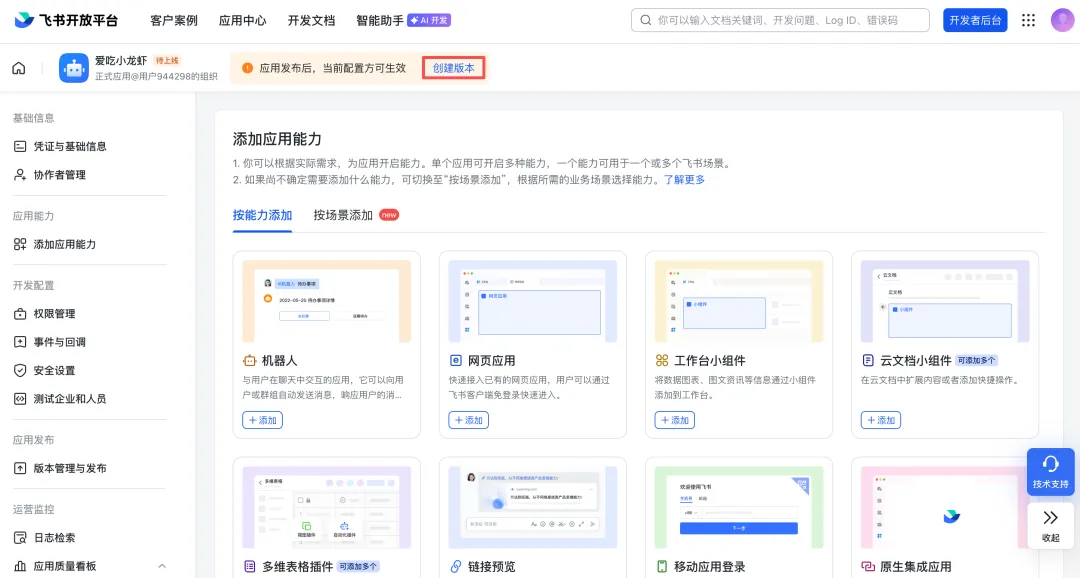Viewport: 1080px width, 578px height.
Task: Click the search magnifier icon
Action: tap(645, 21)
